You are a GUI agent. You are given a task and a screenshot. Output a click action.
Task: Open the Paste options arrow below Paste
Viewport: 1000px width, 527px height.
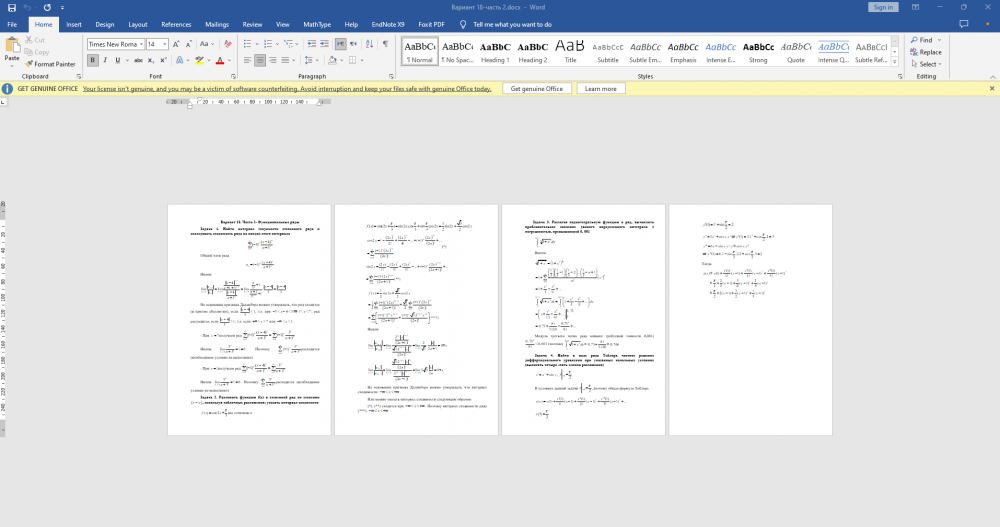coord(12,65)
